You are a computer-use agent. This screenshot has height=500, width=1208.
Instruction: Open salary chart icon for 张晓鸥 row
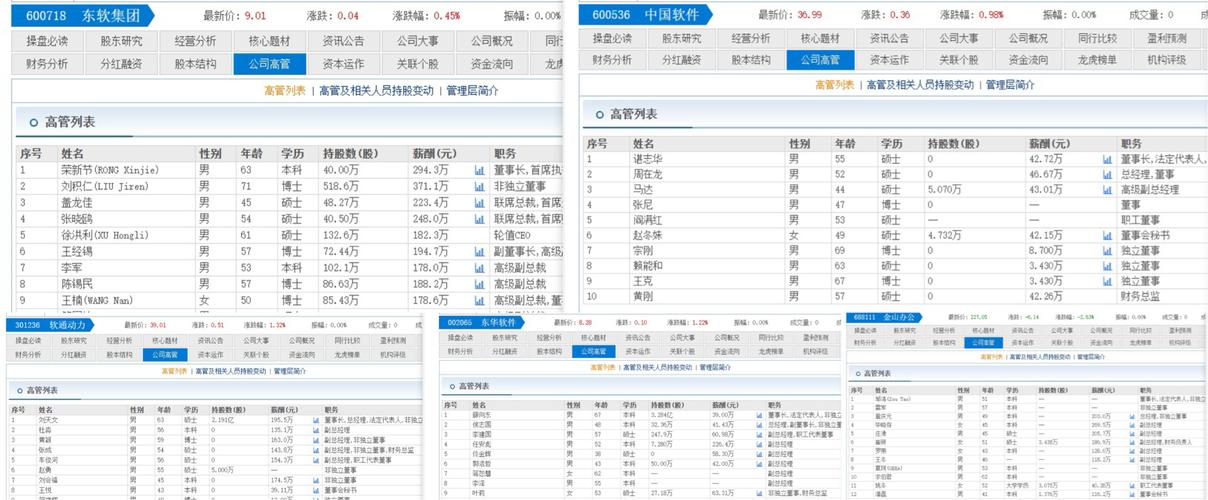coord(480,218)
